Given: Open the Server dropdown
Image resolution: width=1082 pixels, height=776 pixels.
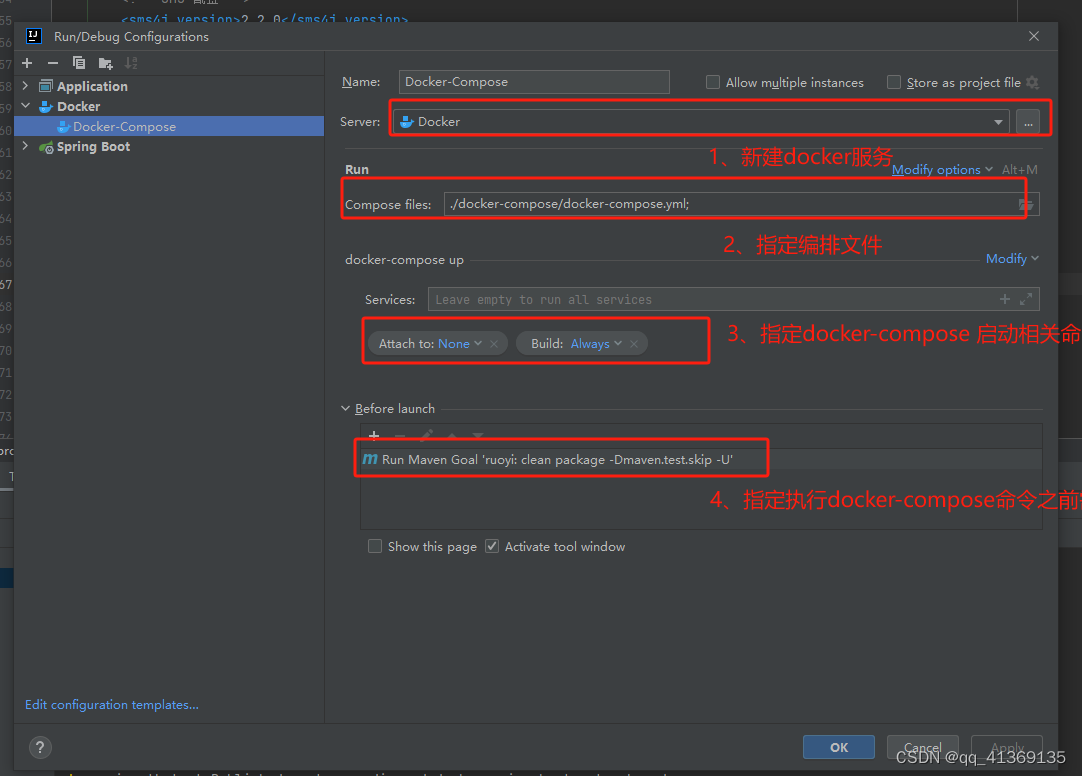Looking at the screenshot, I should 998,121.
